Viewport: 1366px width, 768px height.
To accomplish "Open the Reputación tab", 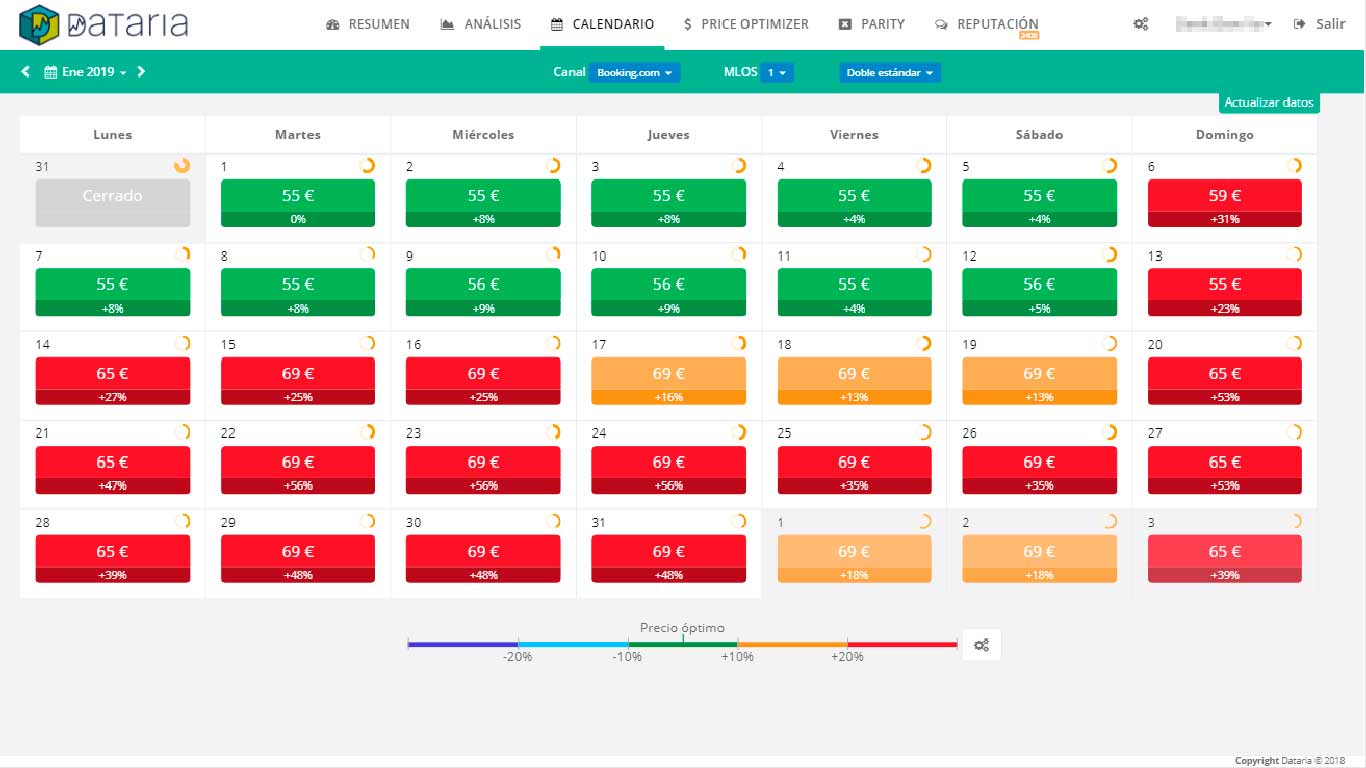I will tap(987, 24).
